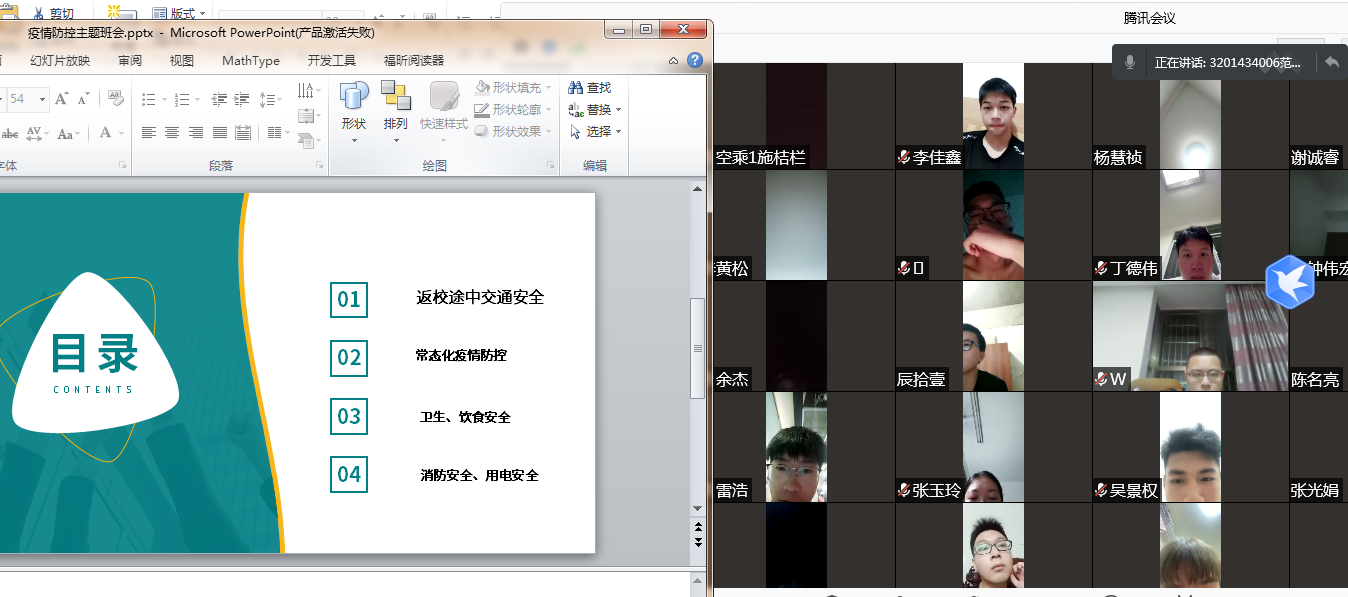Open PowerPoint help question mark icon
Viewport: 1348px width, 597px height.
pos(694,60)
